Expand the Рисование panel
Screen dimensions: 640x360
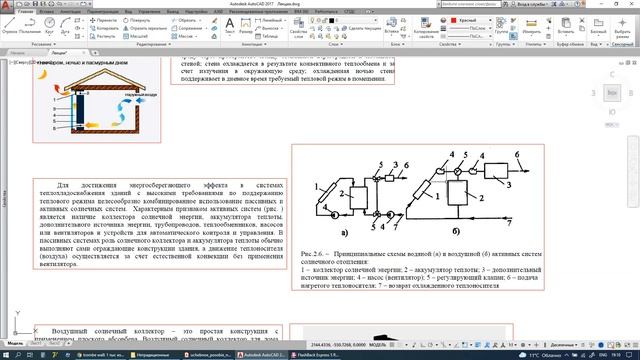[44, 44]
